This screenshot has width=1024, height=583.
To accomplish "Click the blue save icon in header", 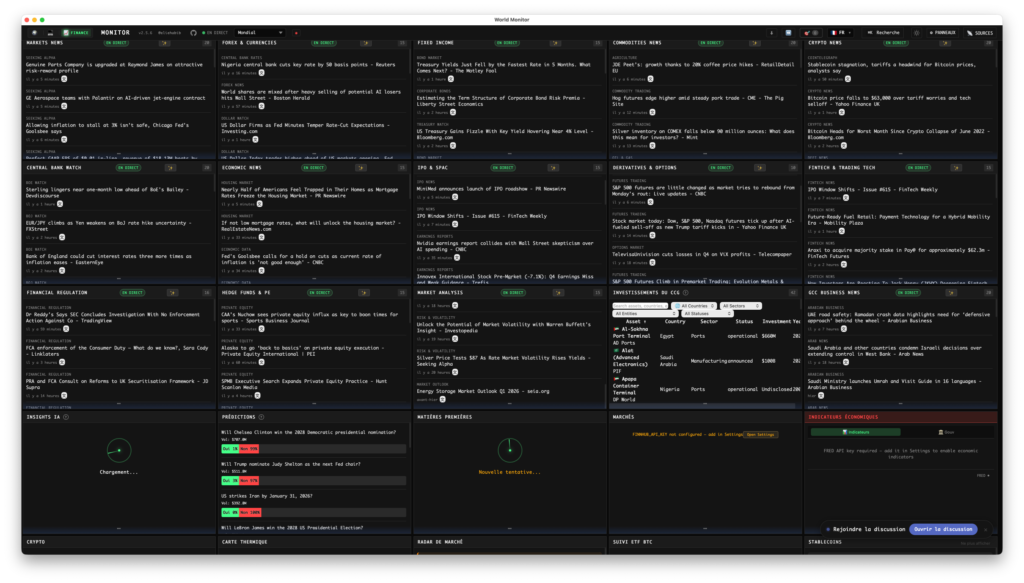I will (788, 32).
